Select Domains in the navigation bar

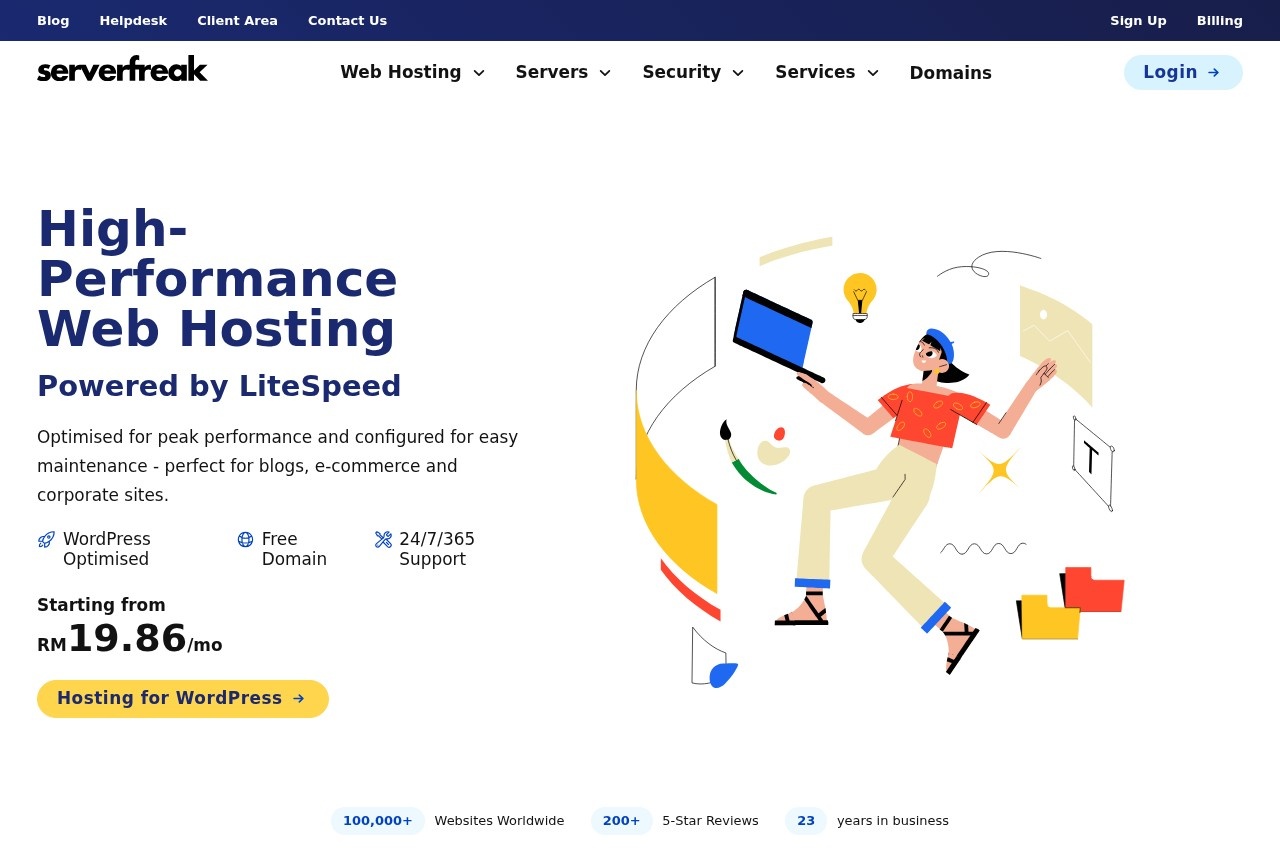tap(950, 72)
